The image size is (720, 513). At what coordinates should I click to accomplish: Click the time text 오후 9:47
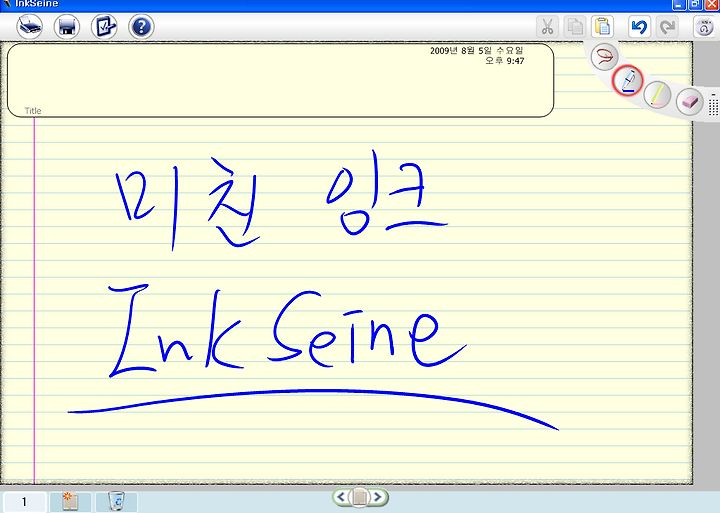click(x=505, y=61)
